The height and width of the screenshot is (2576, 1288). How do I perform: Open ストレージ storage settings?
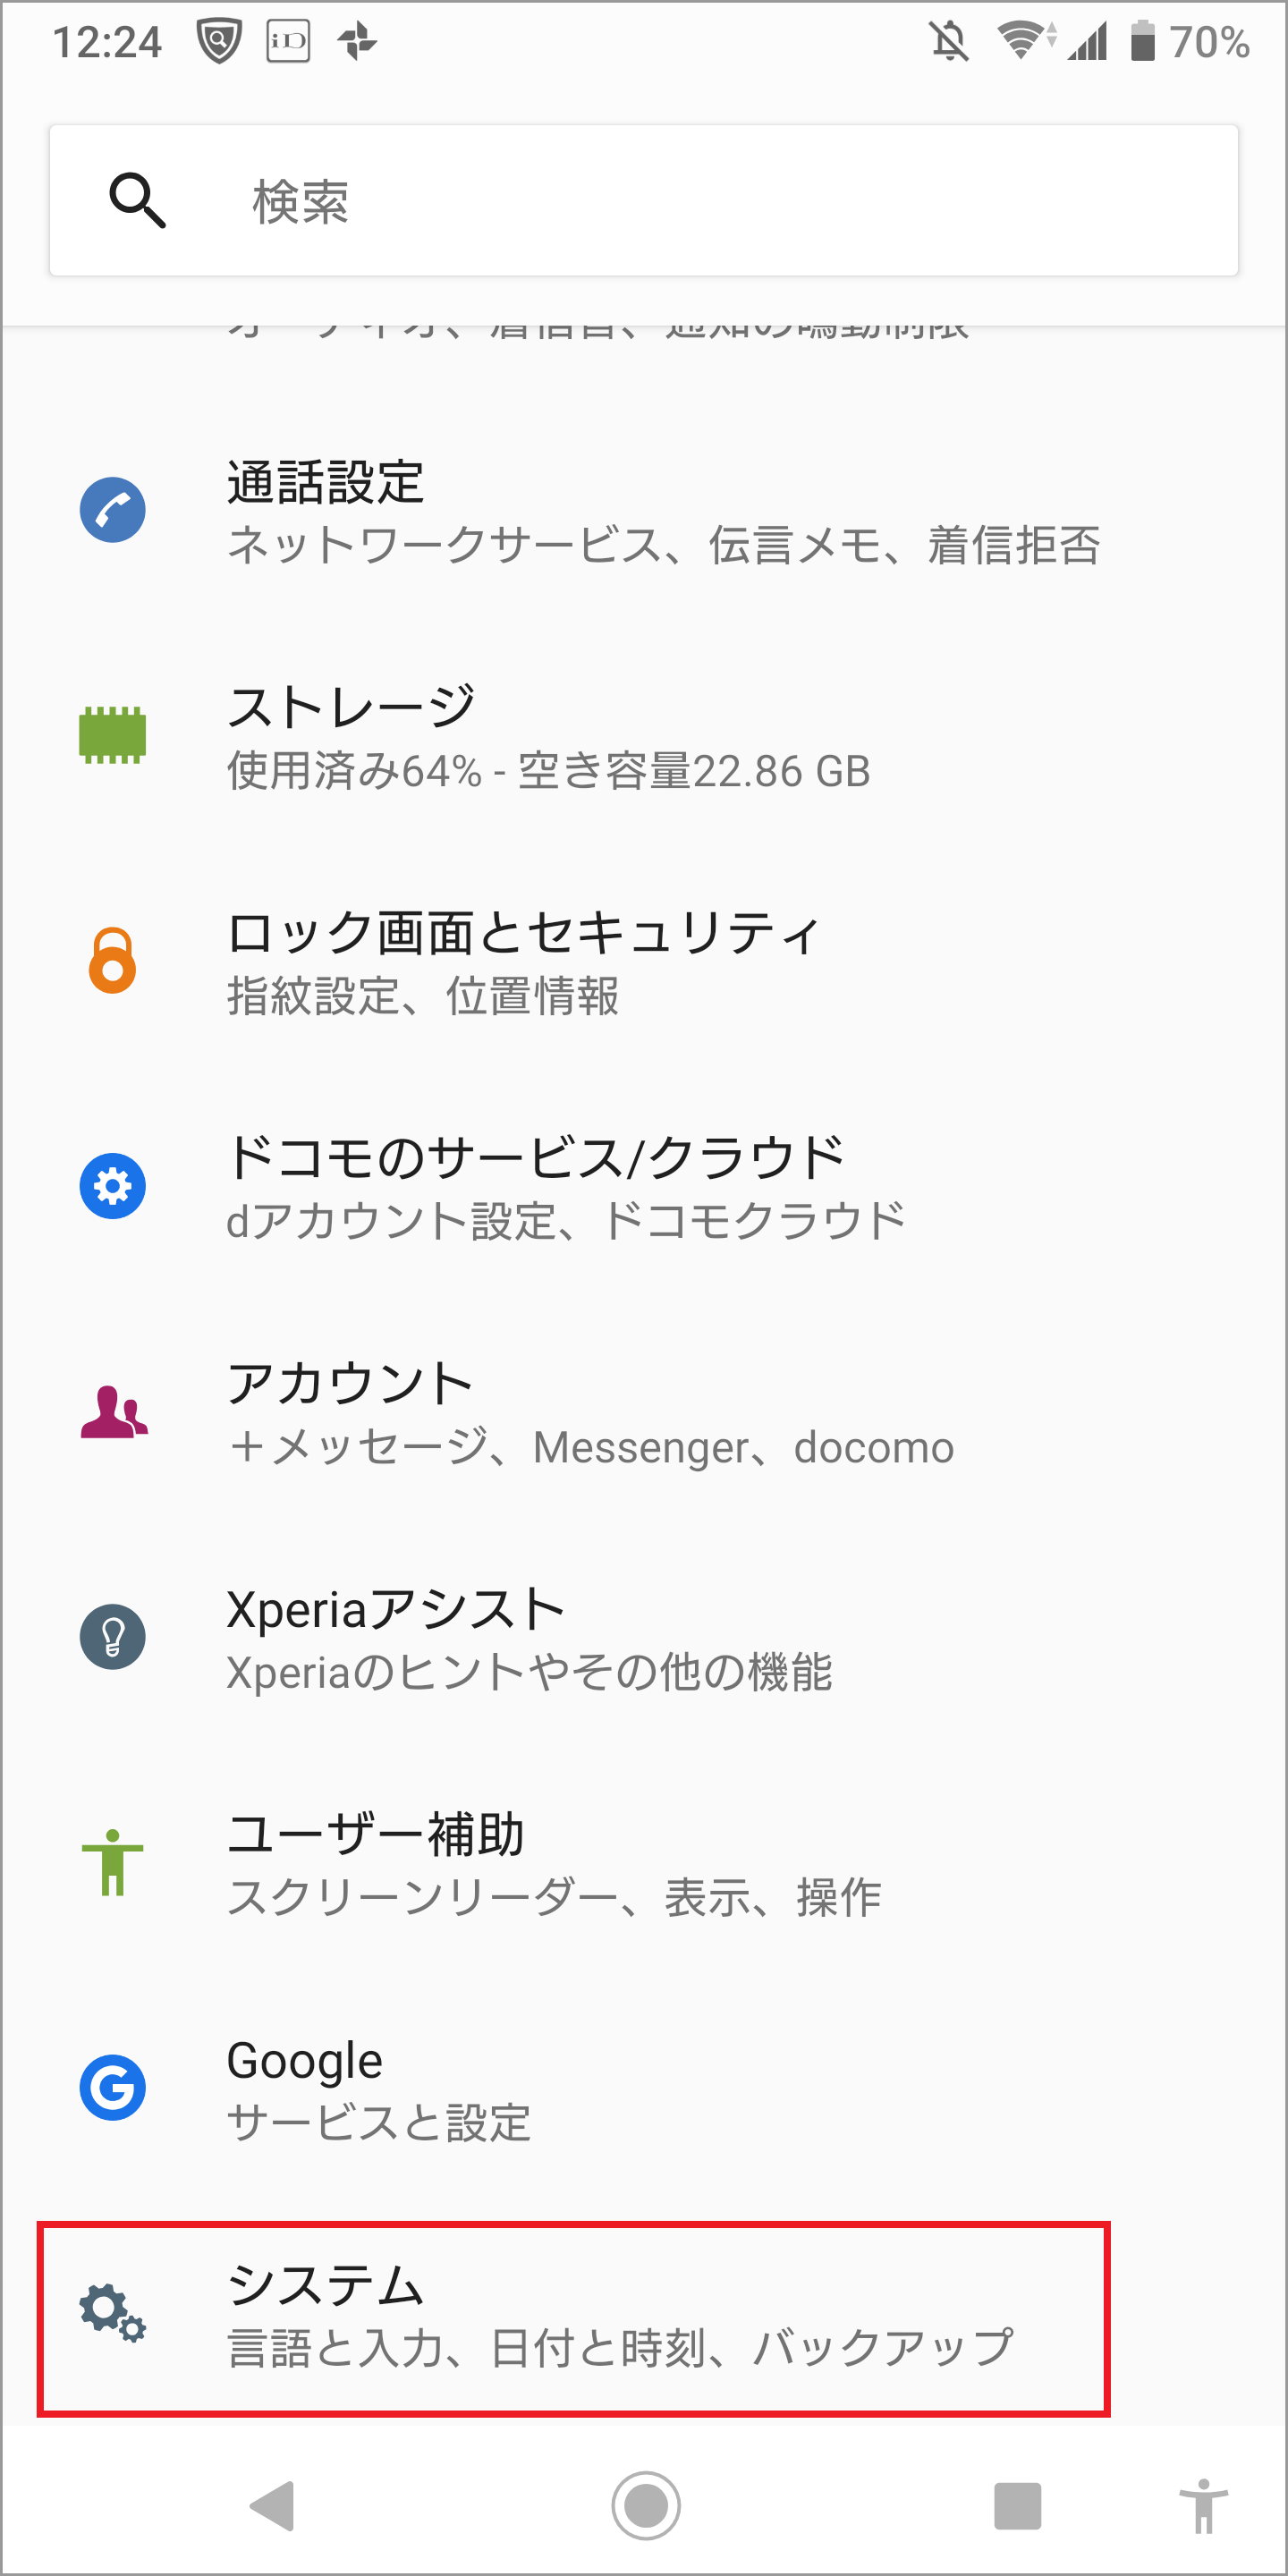click(x=644, y=736)
